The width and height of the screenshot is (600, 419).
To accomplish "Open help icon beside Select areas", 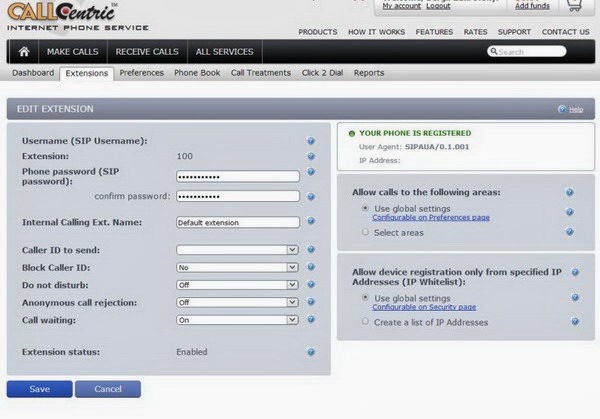I will pyautogui.click(x=570, y=232).
